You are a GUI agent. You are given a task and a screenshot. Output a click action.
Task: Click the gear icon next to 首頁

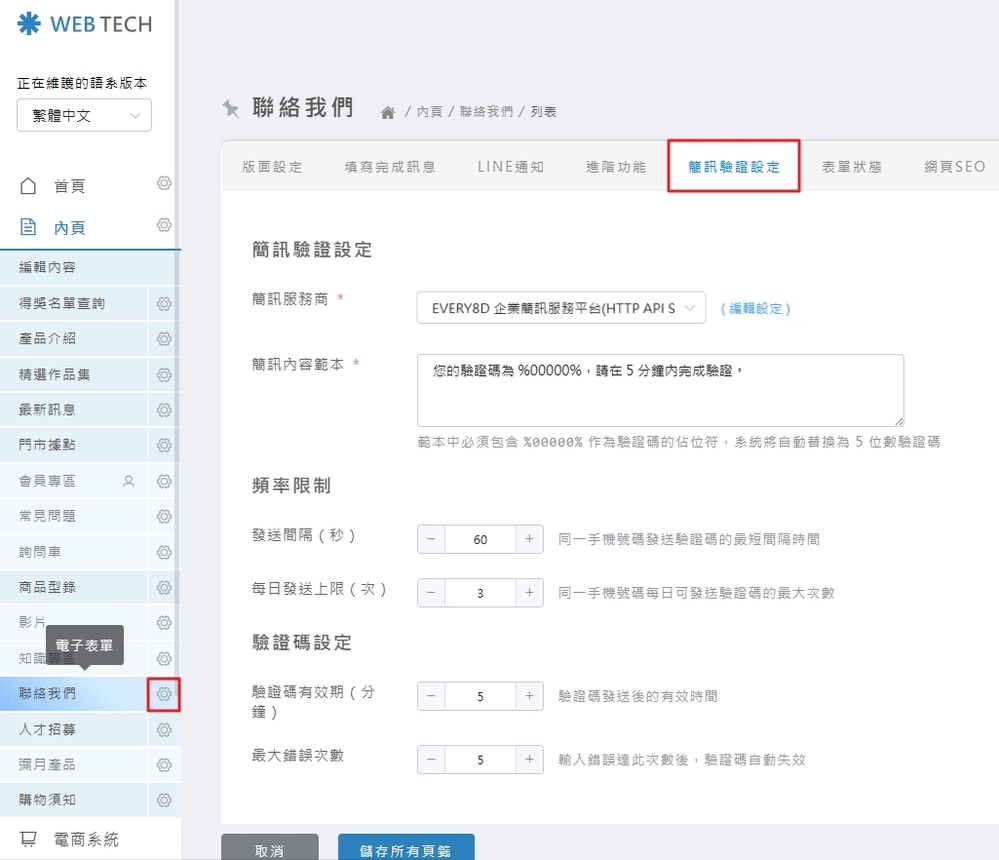[x=164, y=184]
